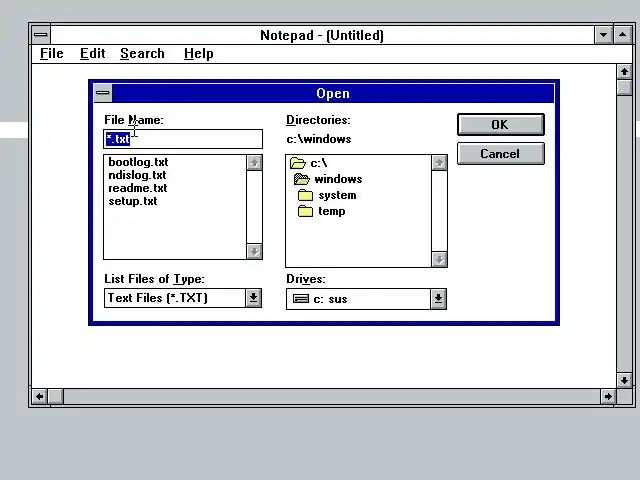Click the File Name text field
Screen dimensions: 640x480
pyautogui.click(x=183, y=139)
